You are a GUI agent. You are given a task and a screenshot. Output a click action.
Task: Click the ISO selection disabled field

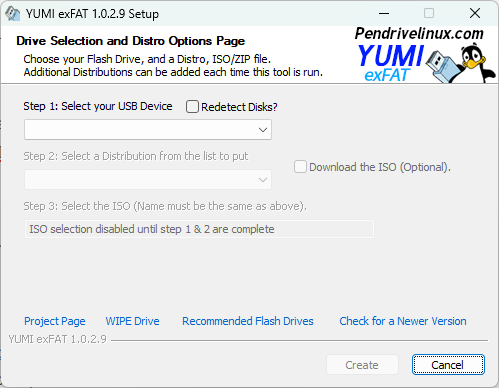pyautogui.click(x=199, y=229)
